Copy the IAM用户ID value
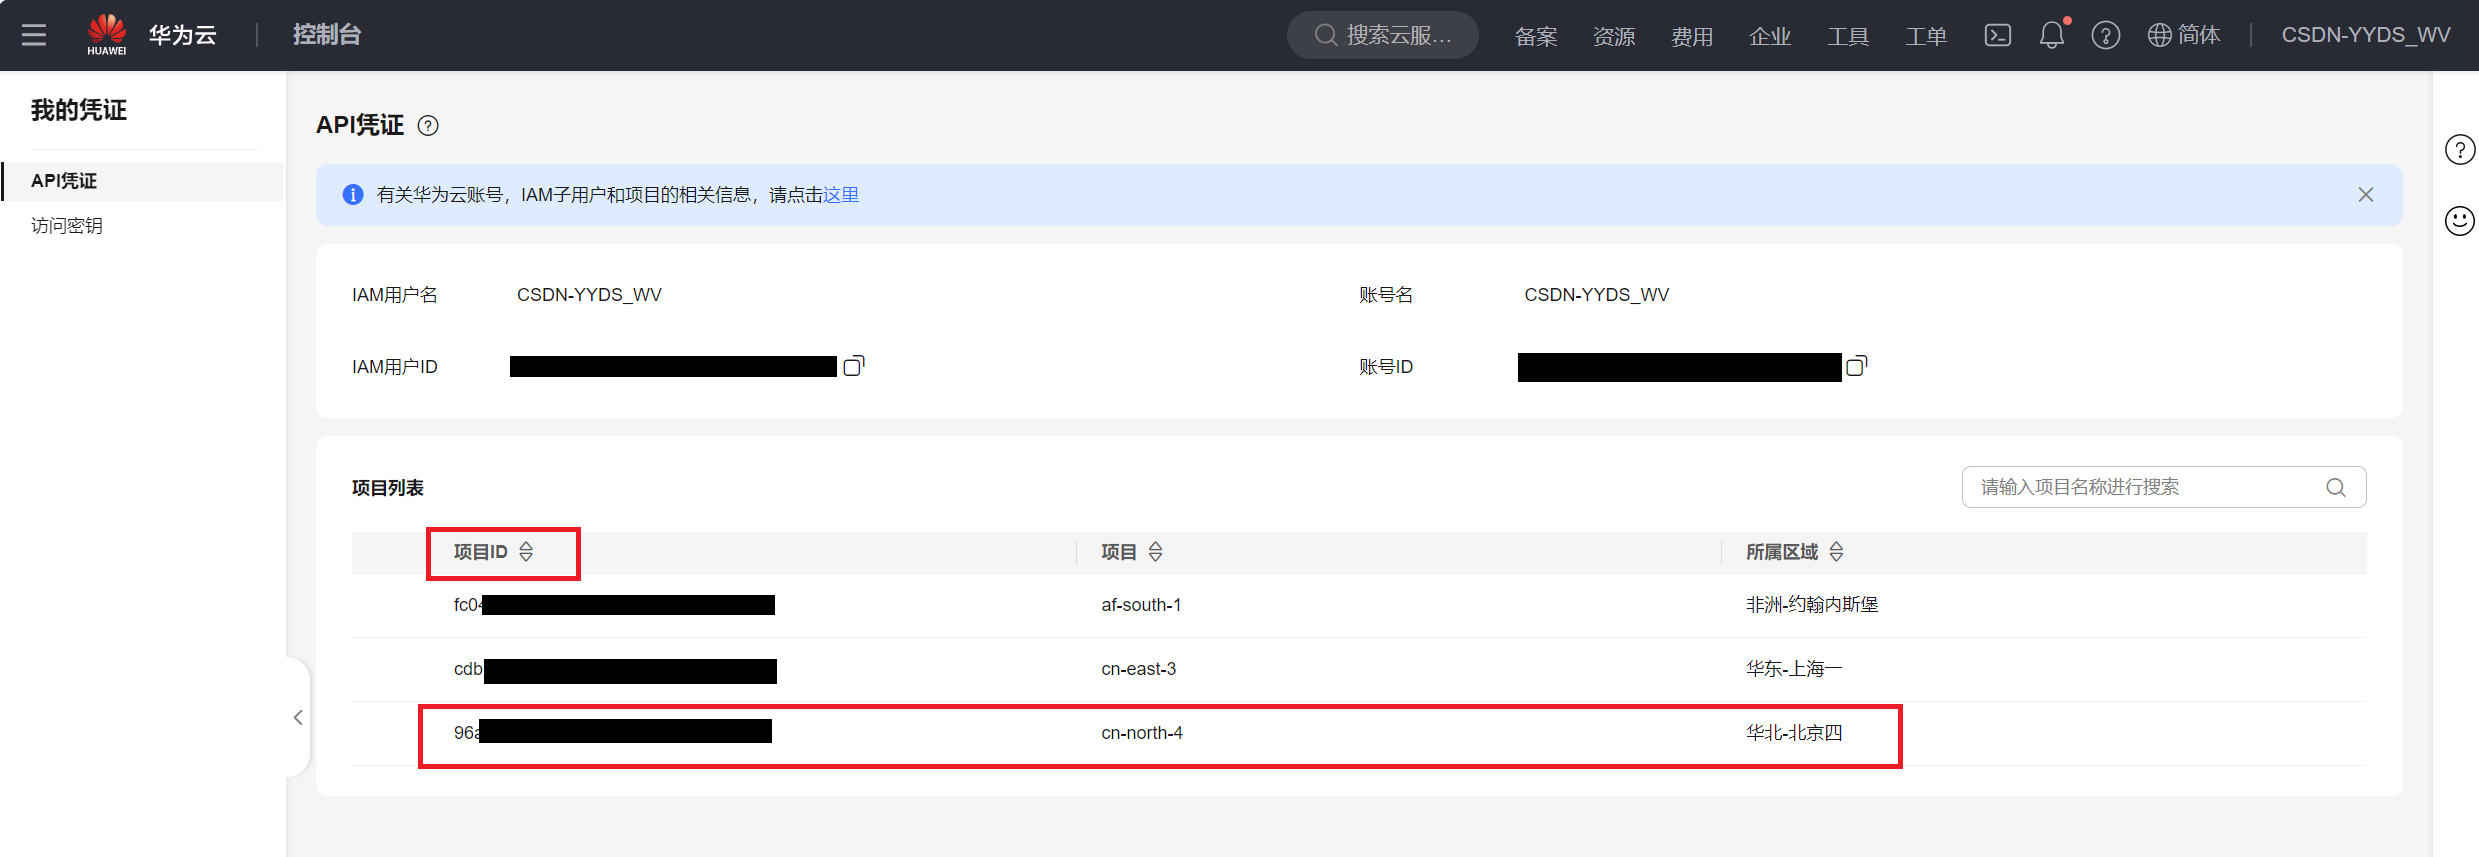Image resolution: width=2479 pixels, height=857 pixels. click(854, 366)
